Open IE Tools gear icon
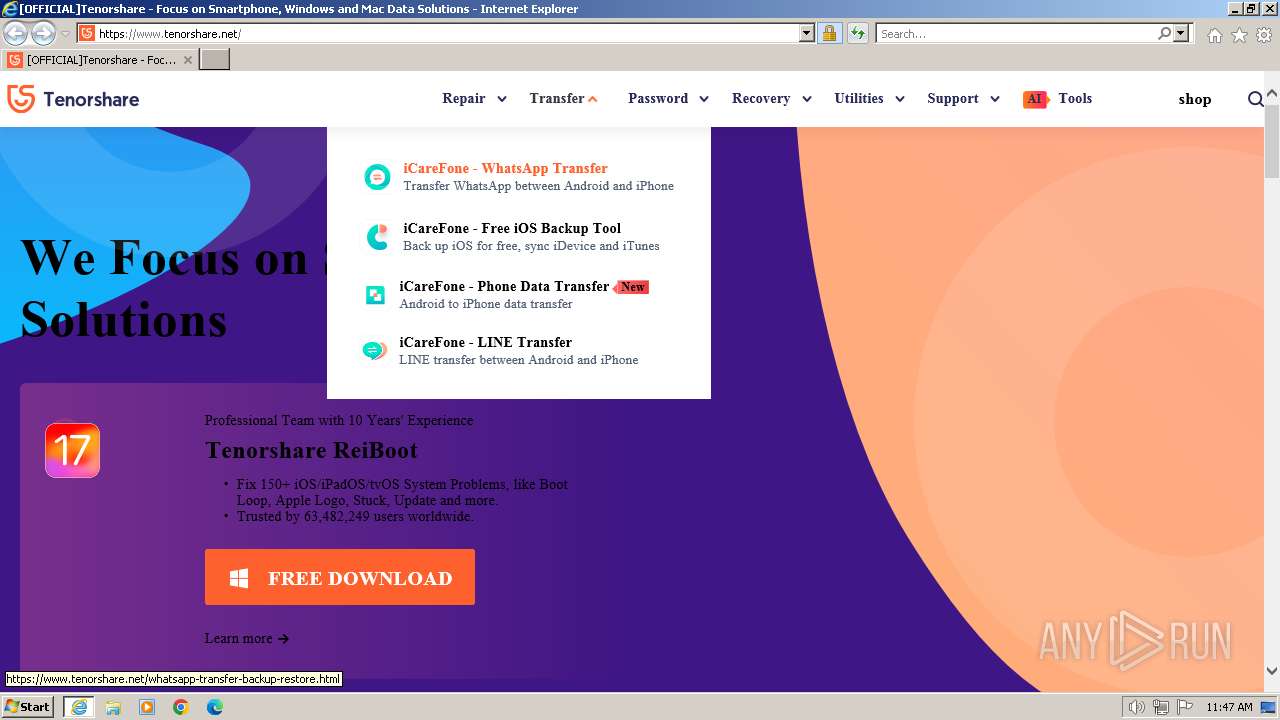This screenshot has width=1280, height=720. tap(1264, 35)
